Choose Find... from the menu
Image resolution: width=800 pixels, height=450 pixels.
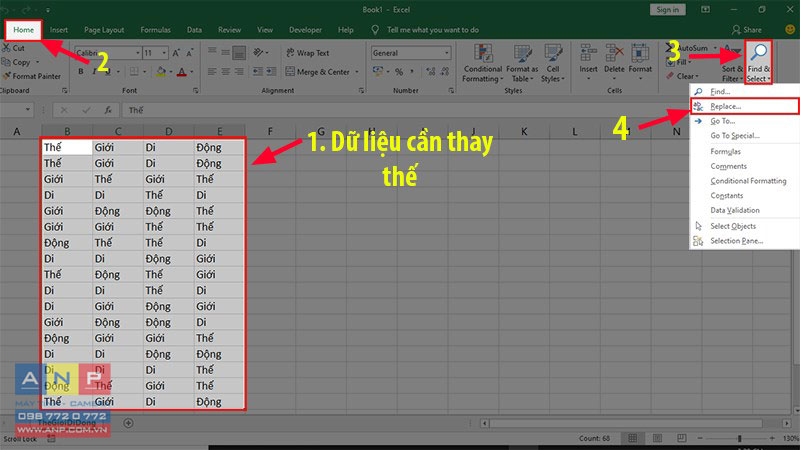coord(744,92)
